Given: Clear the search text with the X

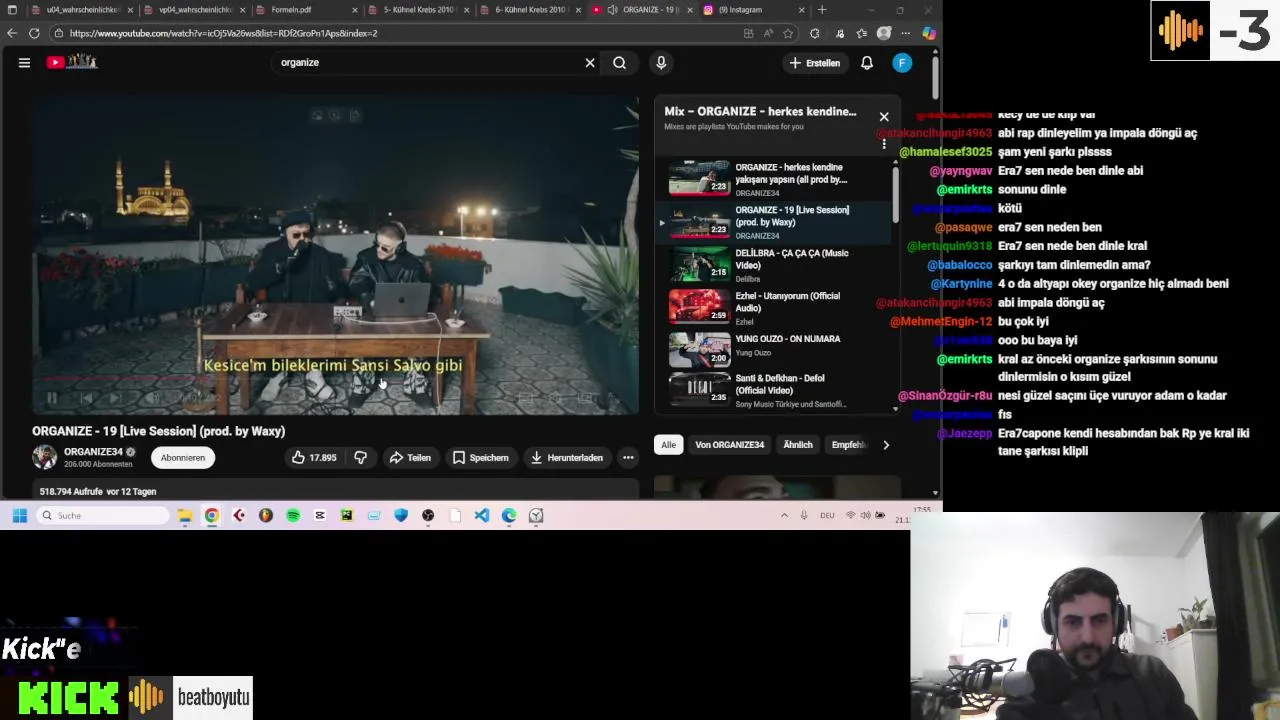Looking at the screenshot, I should [x=590, y=63].
